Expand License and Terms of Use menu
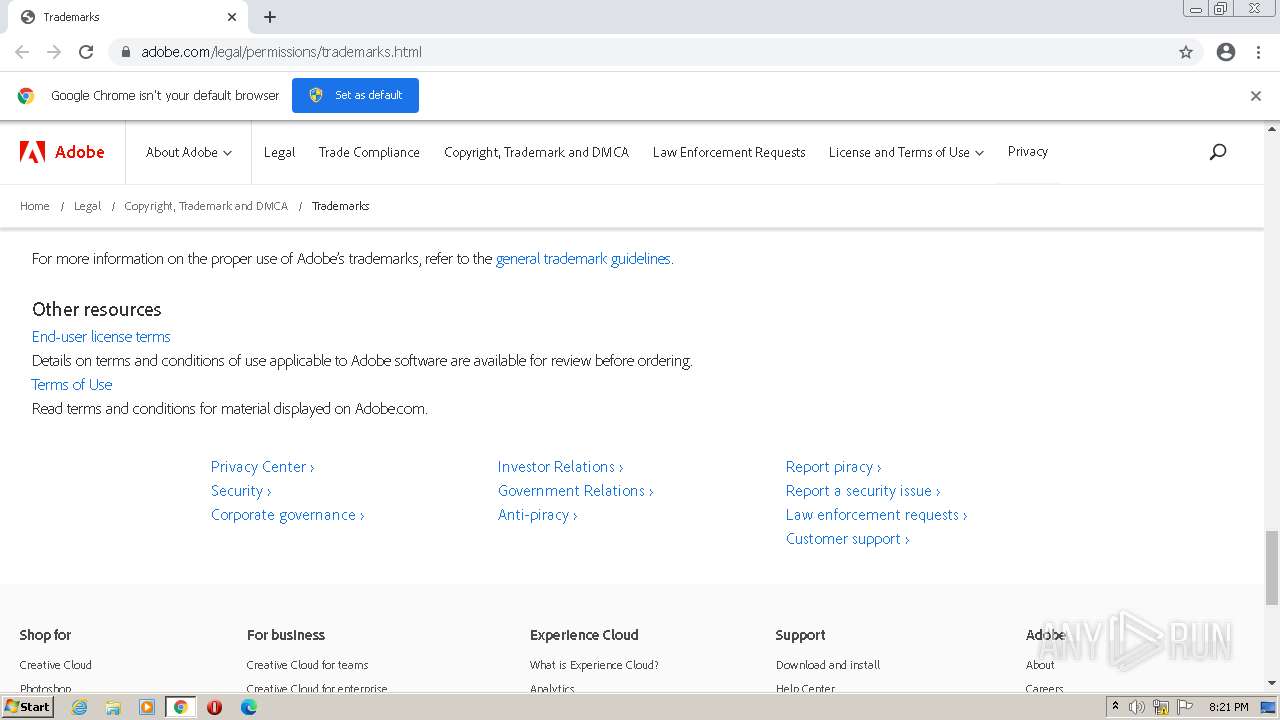Viewport: 1280px width, 720px height. 906,152
